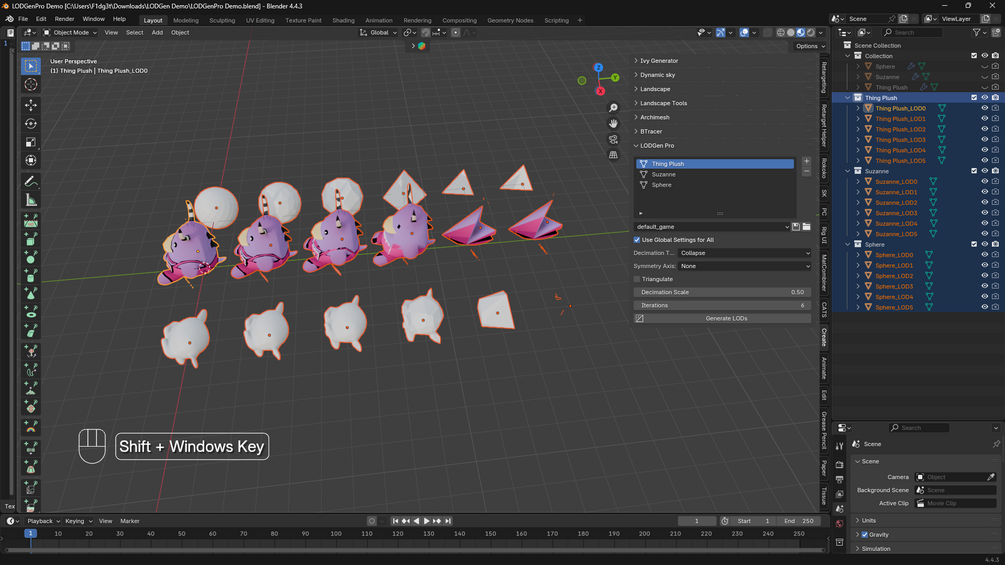Viewport: 1005px width, 565px height.
Task: Open the timeline Keying popover
Action: click(x=78, y=521)
